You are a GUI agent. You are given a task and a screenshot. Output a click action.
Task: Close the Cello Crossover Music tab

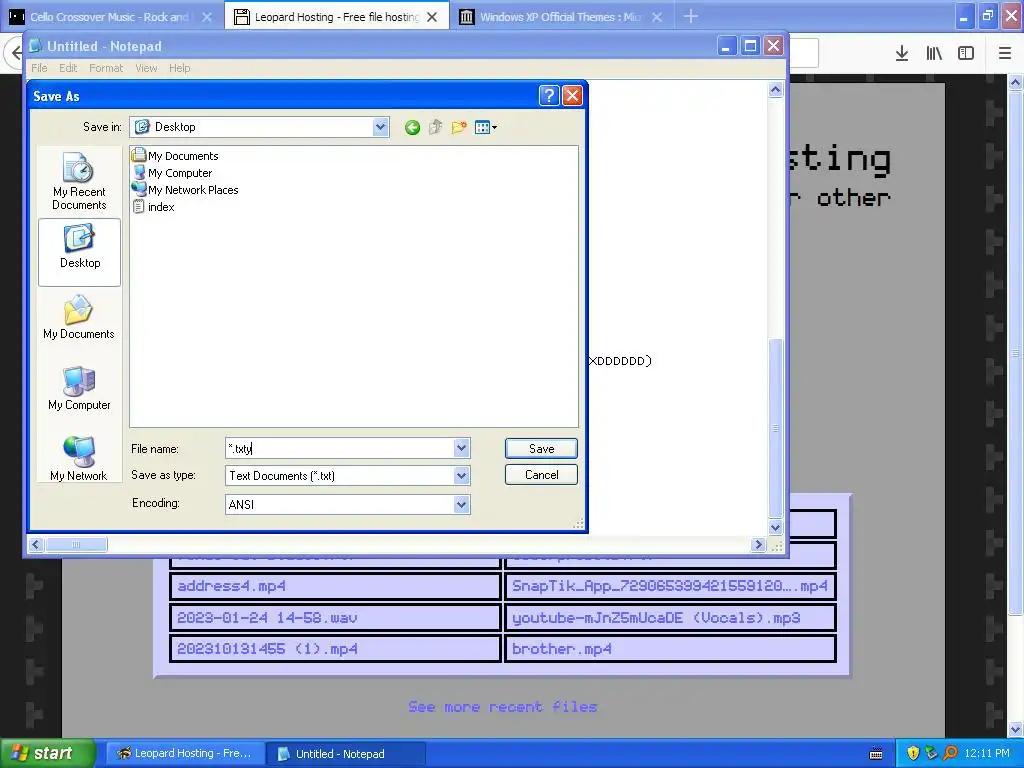point(207,17)
